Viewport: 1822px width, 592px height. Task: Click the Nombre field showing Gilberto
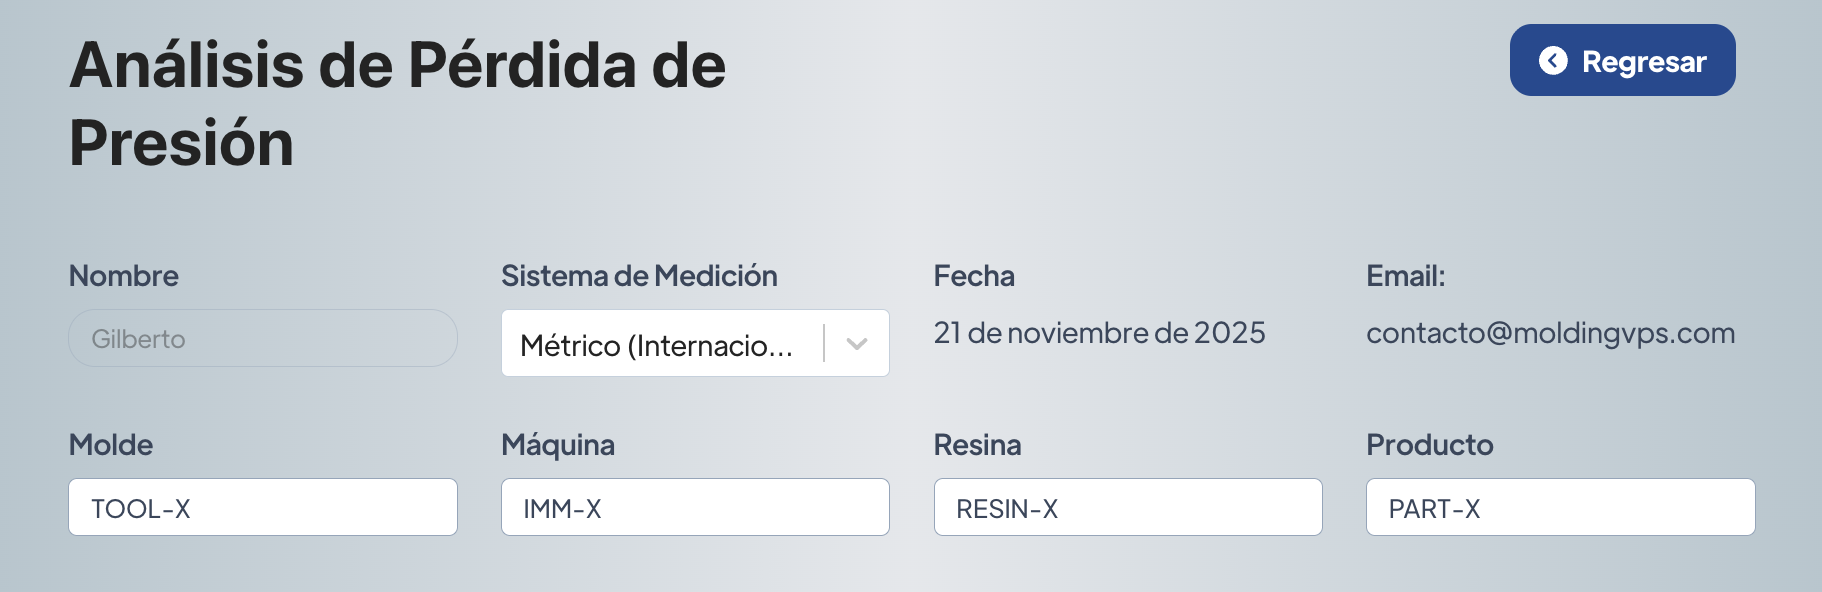pos(263,339)
